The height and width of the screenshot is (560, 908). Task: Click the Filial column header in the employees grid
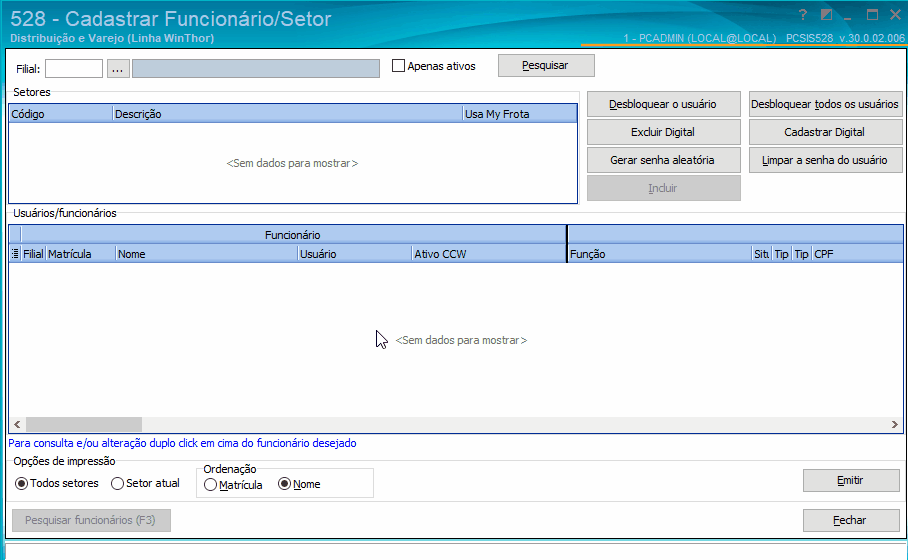point(34,254)
